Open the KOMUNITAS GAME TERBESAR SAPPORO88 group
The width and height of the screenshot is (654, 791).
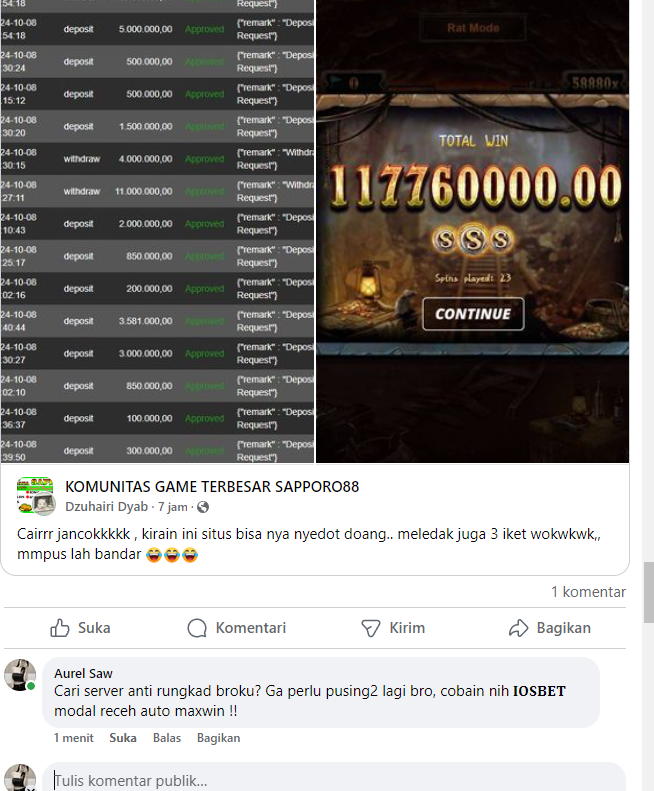point(212,487)
